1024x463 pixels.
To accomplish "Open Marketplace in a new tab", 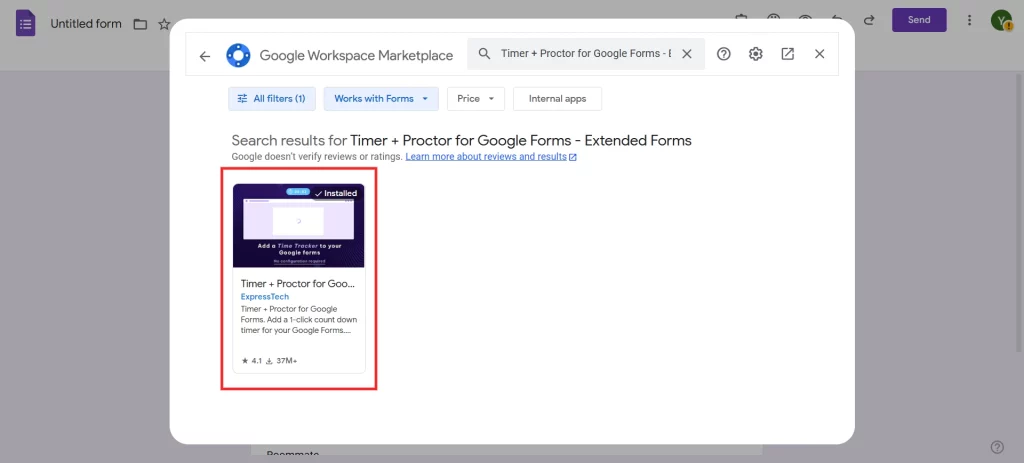I will click(x=788, y=54).
